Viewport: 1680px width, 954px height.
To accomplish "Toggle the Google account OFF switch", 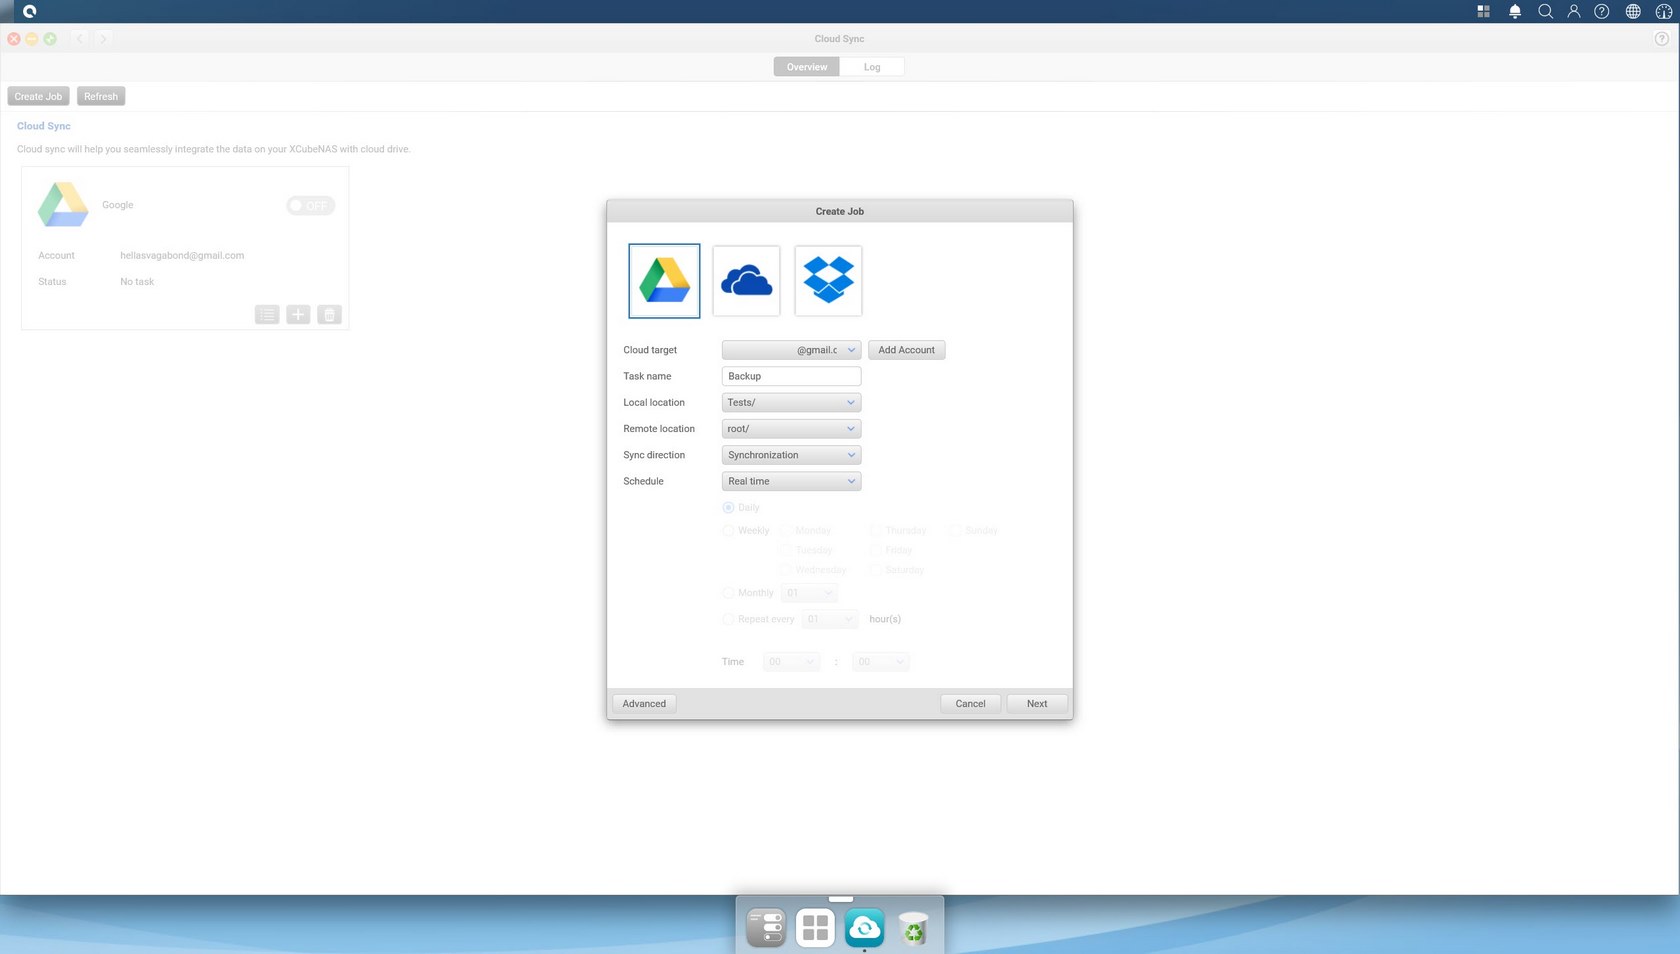I will 310,205.
